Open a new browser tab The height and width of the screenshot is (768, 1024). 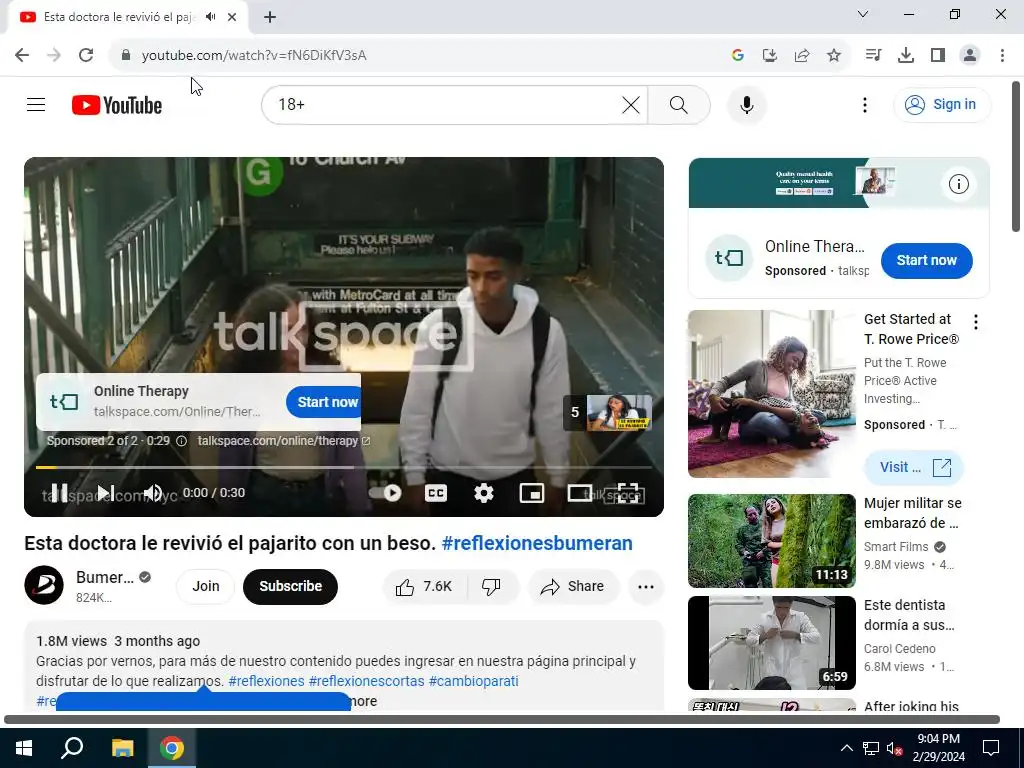click(270, 17)
